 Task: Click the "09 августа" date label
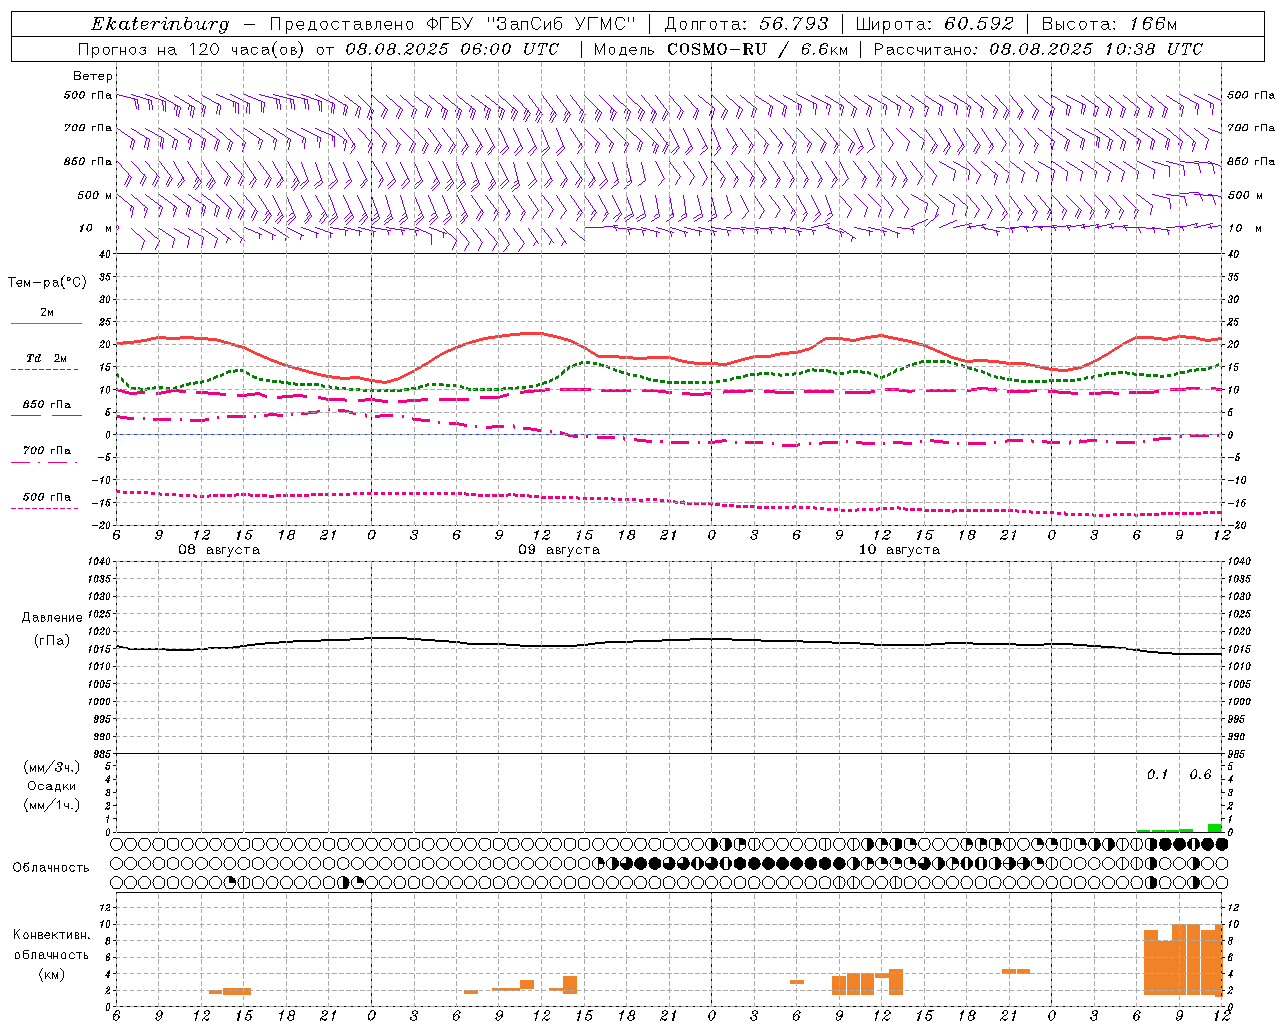[559, 550]
